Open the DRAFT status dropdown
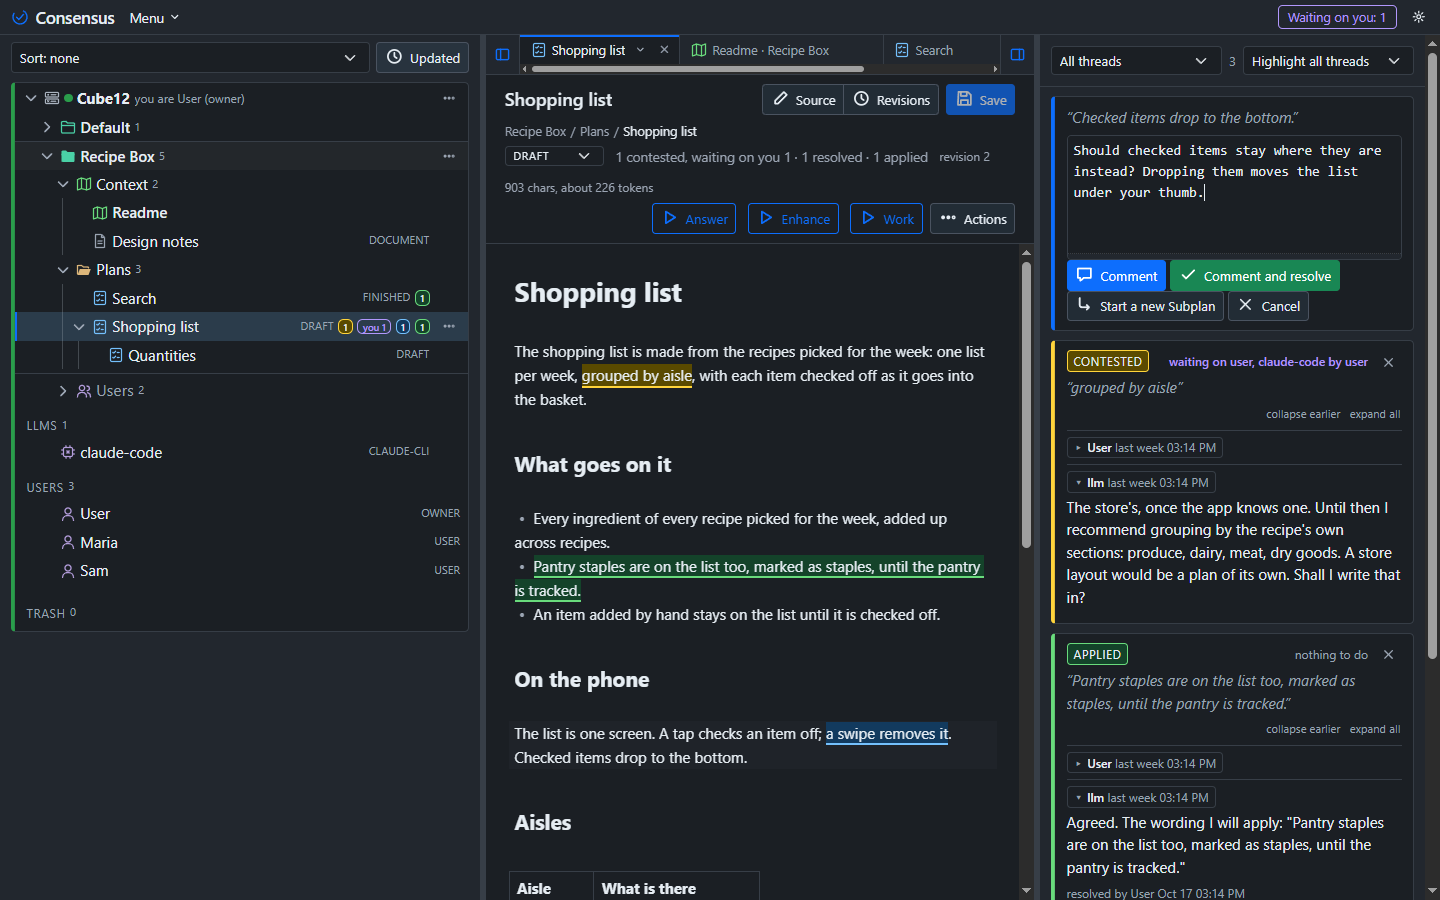Screen dimensions: 1440x900 tap(554, 156)
